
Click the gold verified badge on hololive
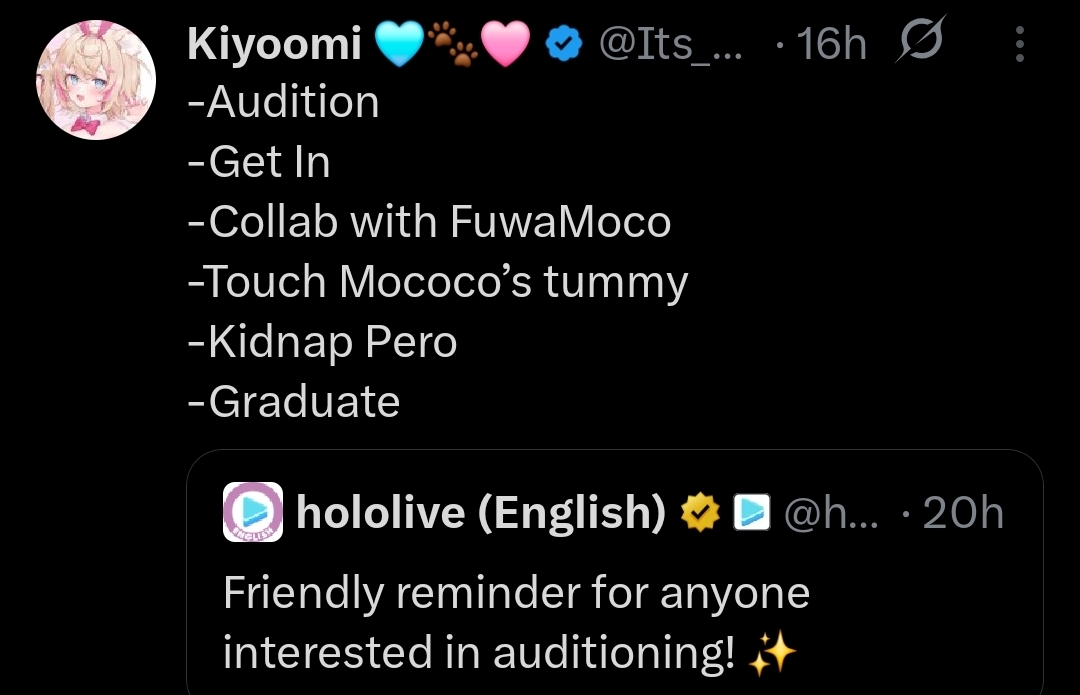[x=701, y=512]
